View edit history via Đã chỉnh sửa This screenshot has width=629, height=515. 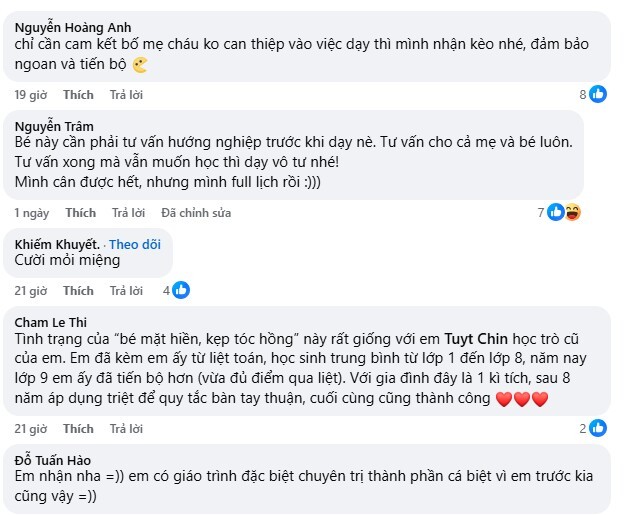[196, 213]
